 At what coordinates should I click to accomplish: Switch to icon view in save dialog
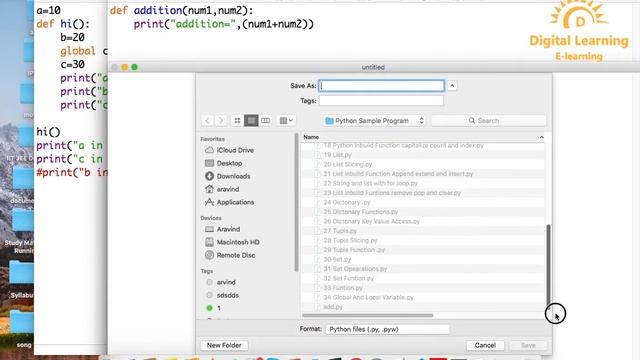(237, 120)
